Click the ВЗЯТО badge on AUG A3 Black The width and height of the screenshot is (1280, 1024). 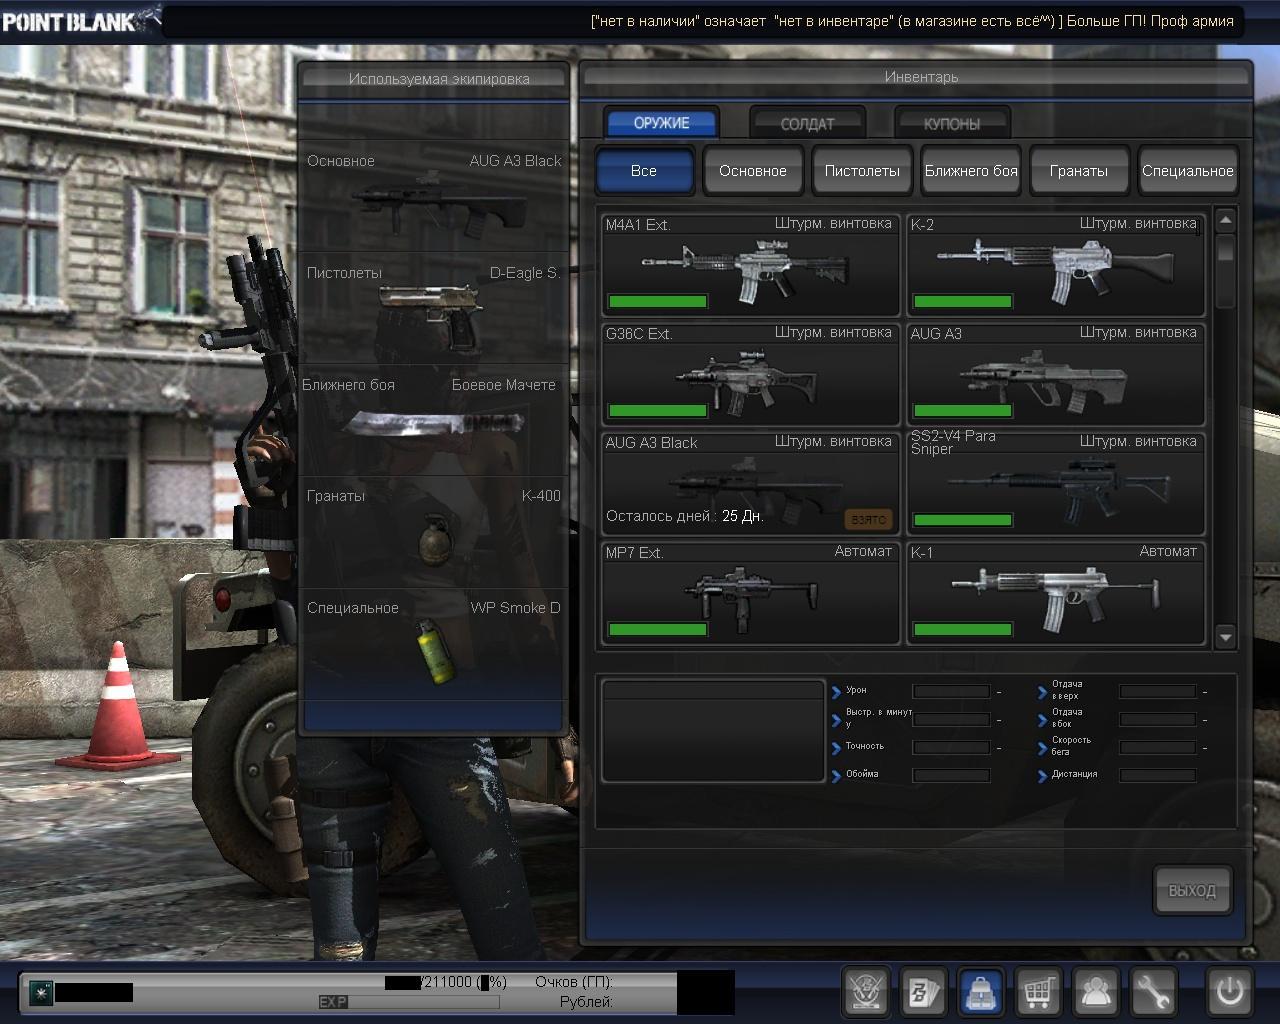click(x=869, y=519)
